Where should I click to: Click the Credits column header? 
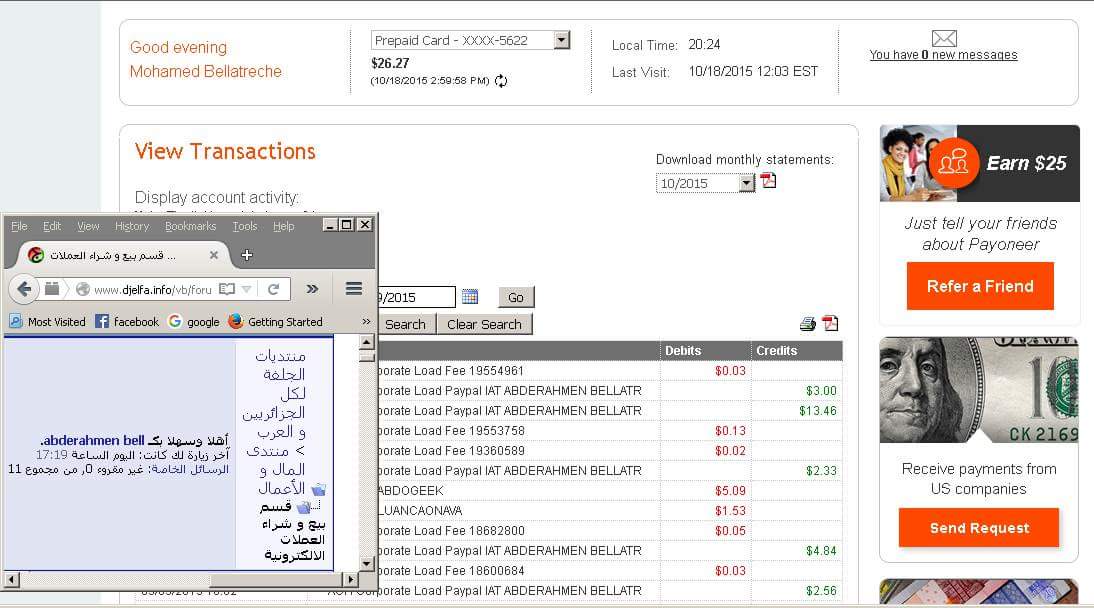point(796,350)
